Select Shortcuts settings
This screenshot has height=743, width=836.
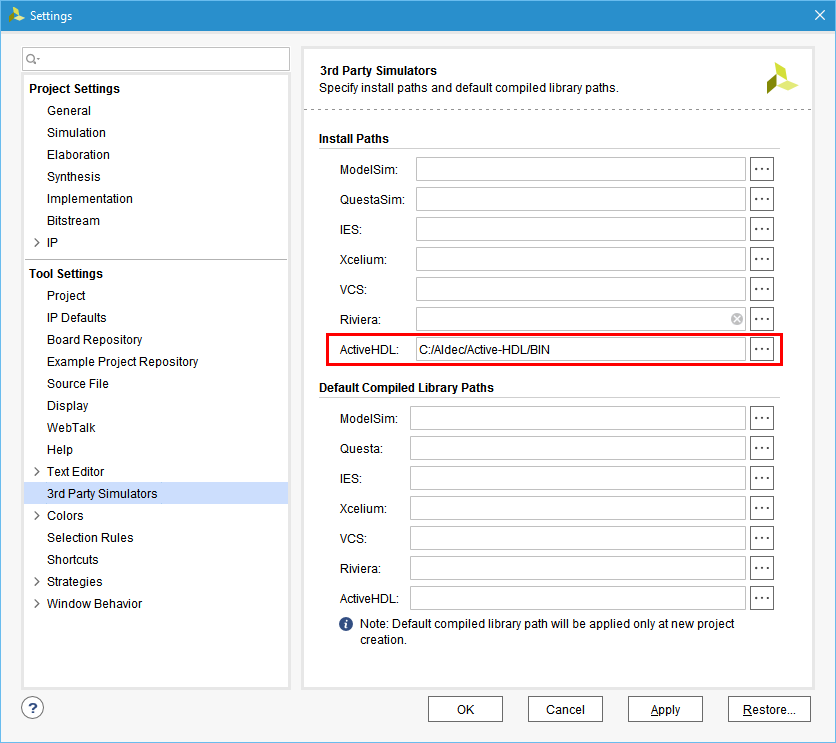[x=73, y=560]
